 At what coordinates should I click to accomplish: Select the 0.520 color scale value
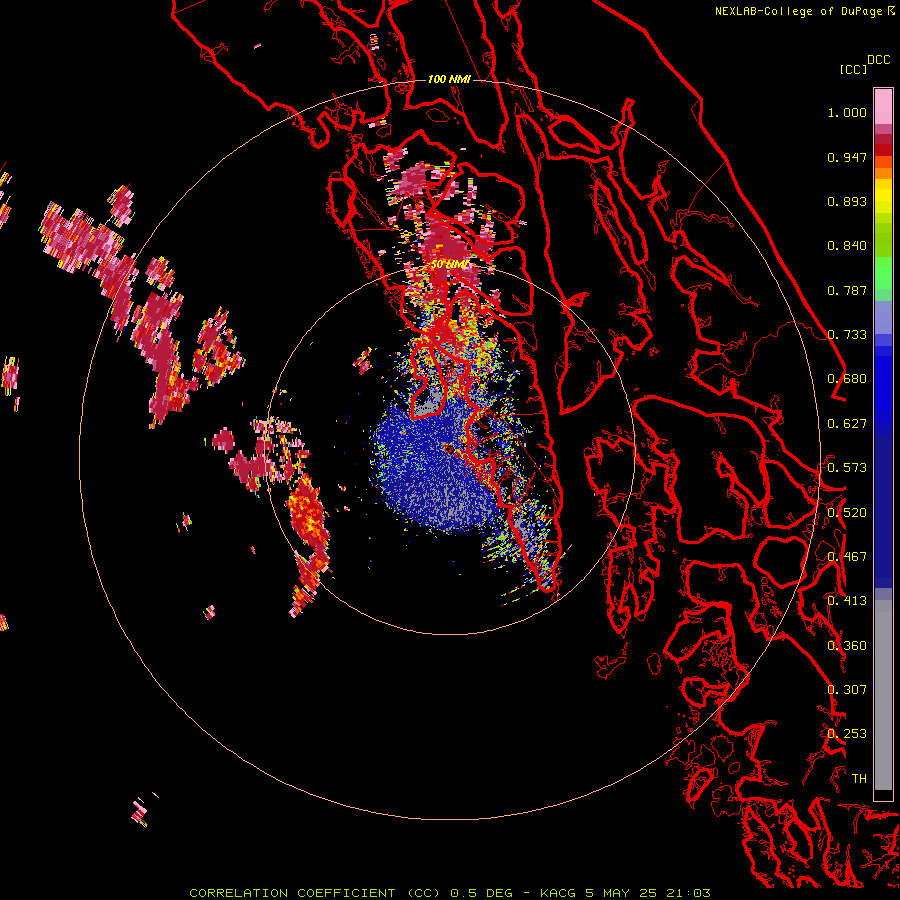pyautogui.click(x=847, y=513)
